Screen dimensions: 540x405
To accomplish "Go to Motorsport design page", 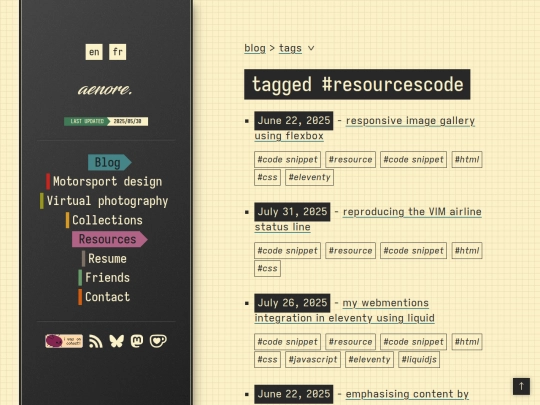I will pyautogui.click(x=104, y=181).
